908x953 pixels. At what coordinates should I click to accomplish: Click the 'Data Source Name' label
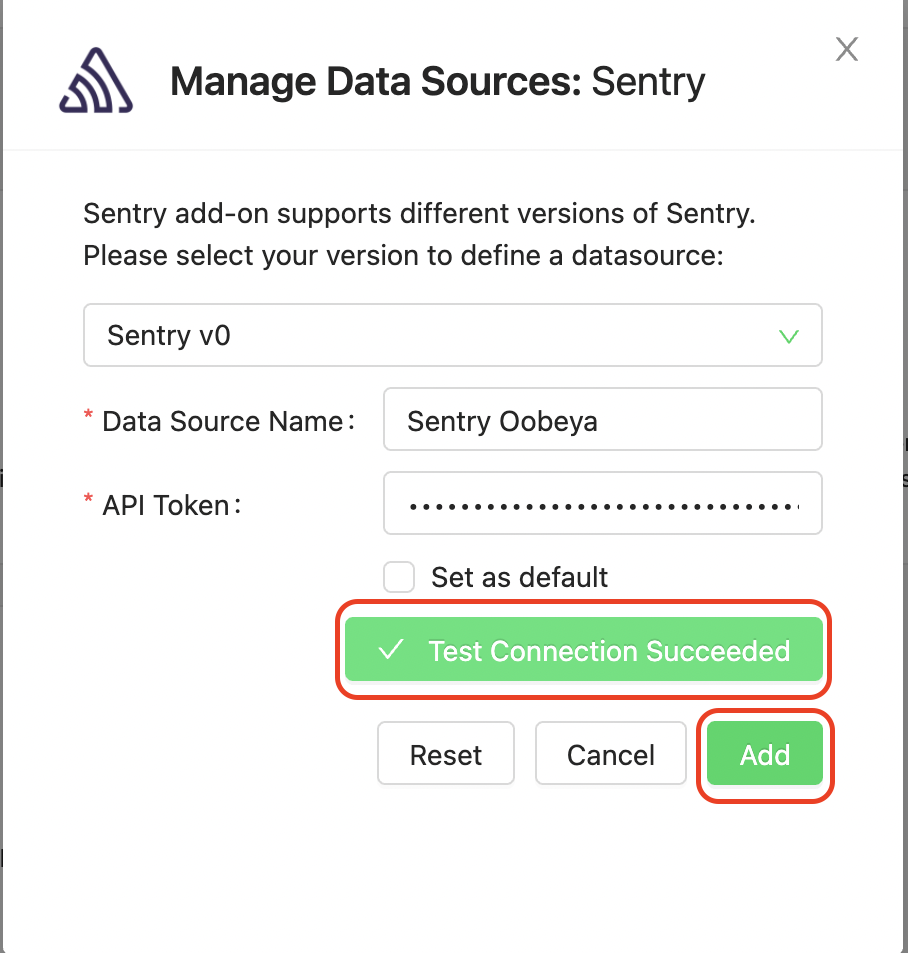pyautogui.click(x=222, y=421)
